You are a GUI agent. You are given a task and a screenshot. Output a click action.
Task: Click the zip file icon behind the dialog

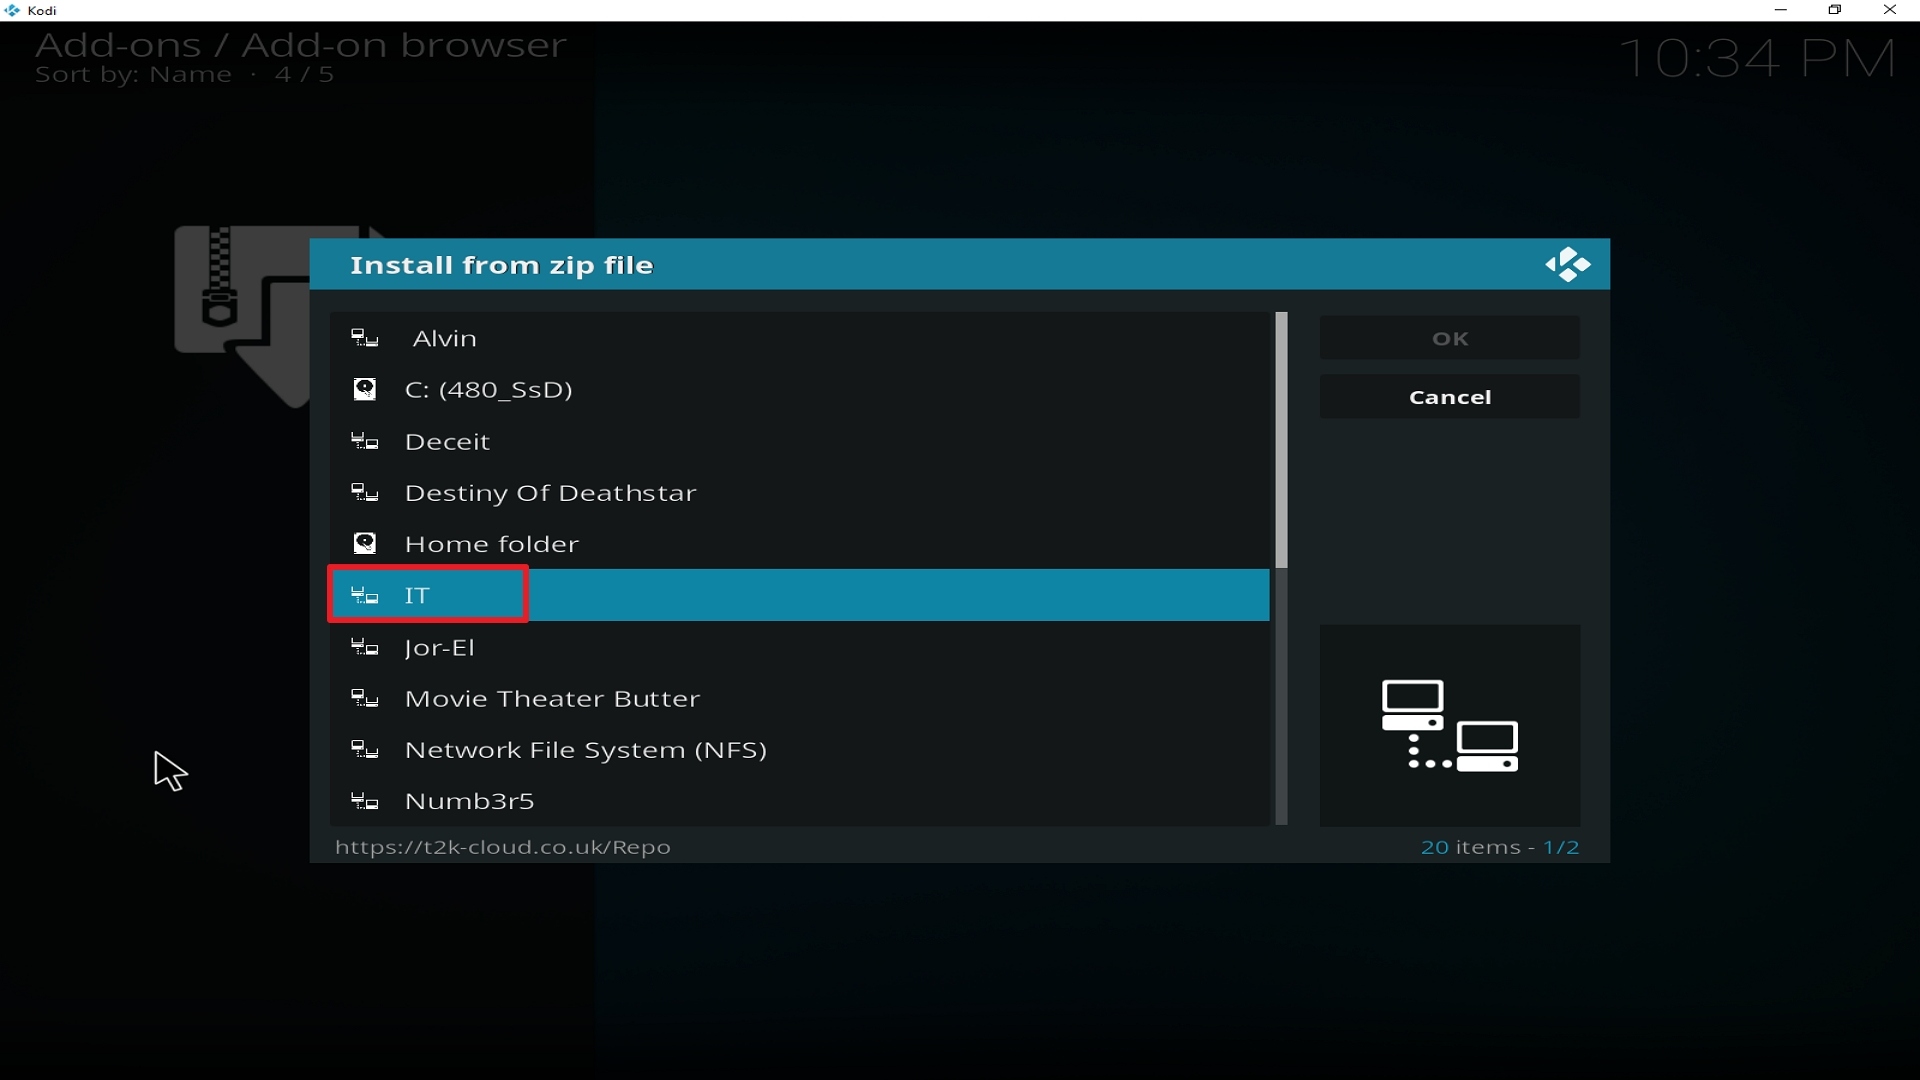point(242,315)
